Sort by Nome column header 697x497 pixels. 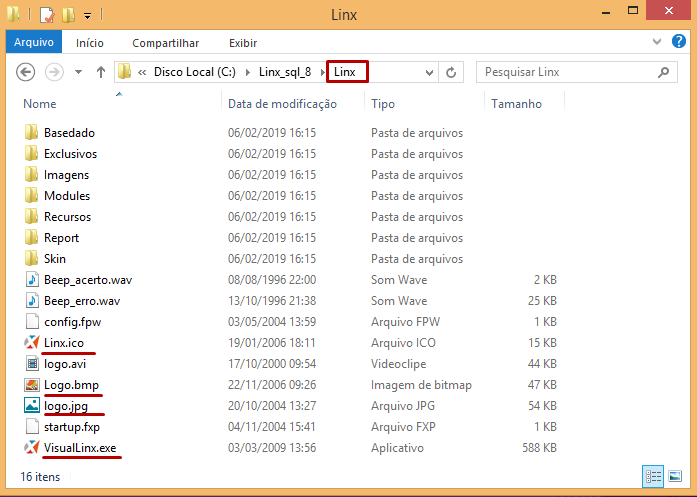click(40, 104)
